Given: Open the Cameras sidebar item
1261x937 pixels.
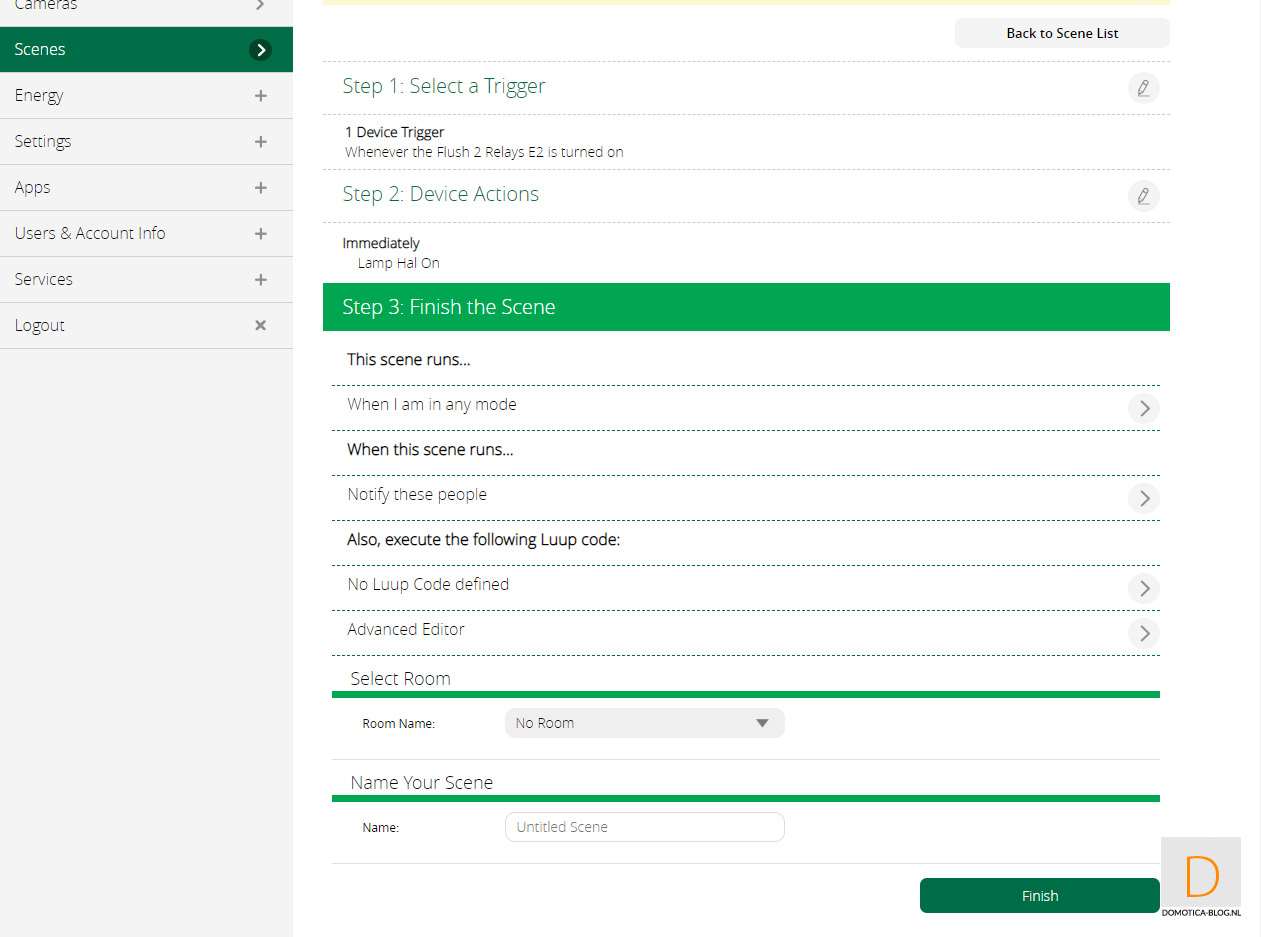Looking at the screenshot, I should [x=46, y=6].
